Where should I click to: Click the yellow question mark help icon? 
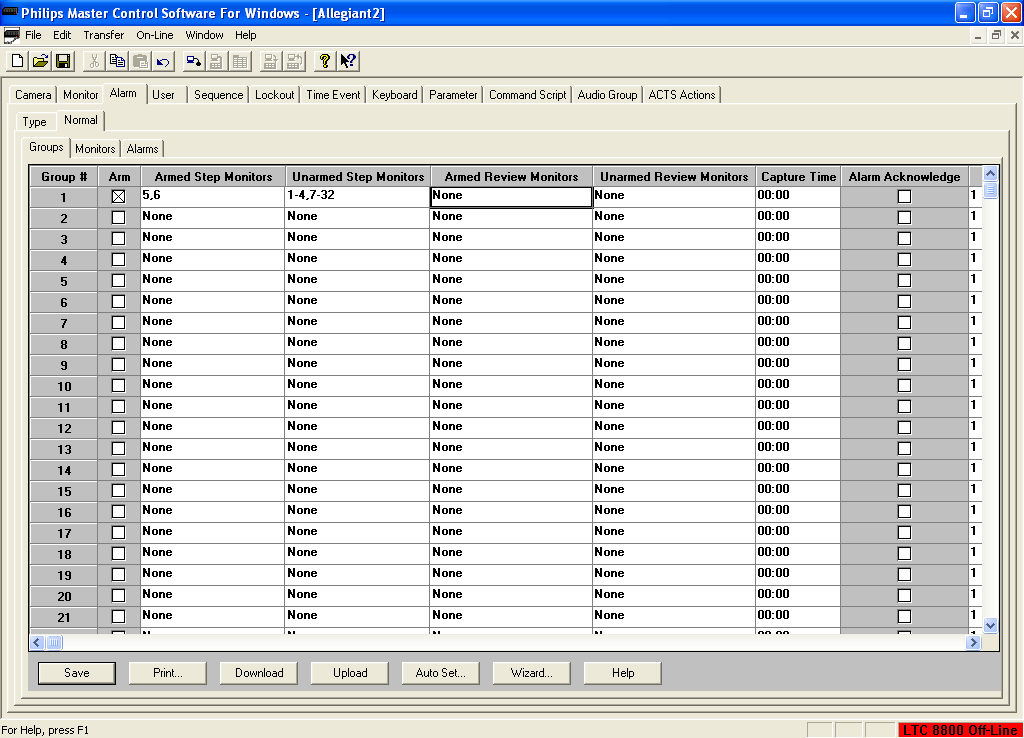point(325,61)
